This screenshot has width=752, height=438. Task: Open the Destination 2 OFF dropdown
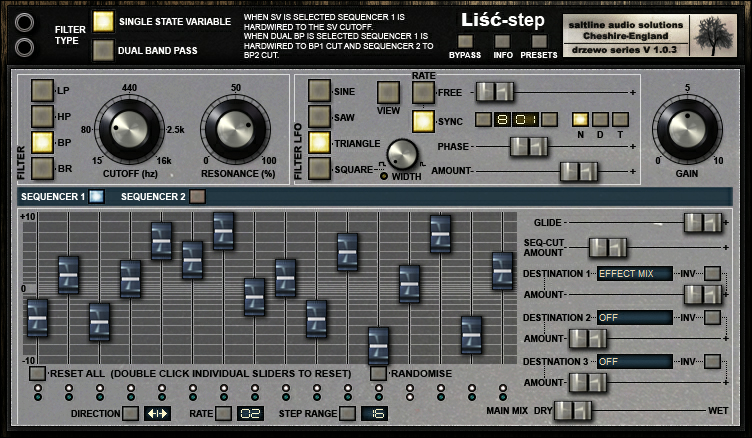[x=634, y=318]
